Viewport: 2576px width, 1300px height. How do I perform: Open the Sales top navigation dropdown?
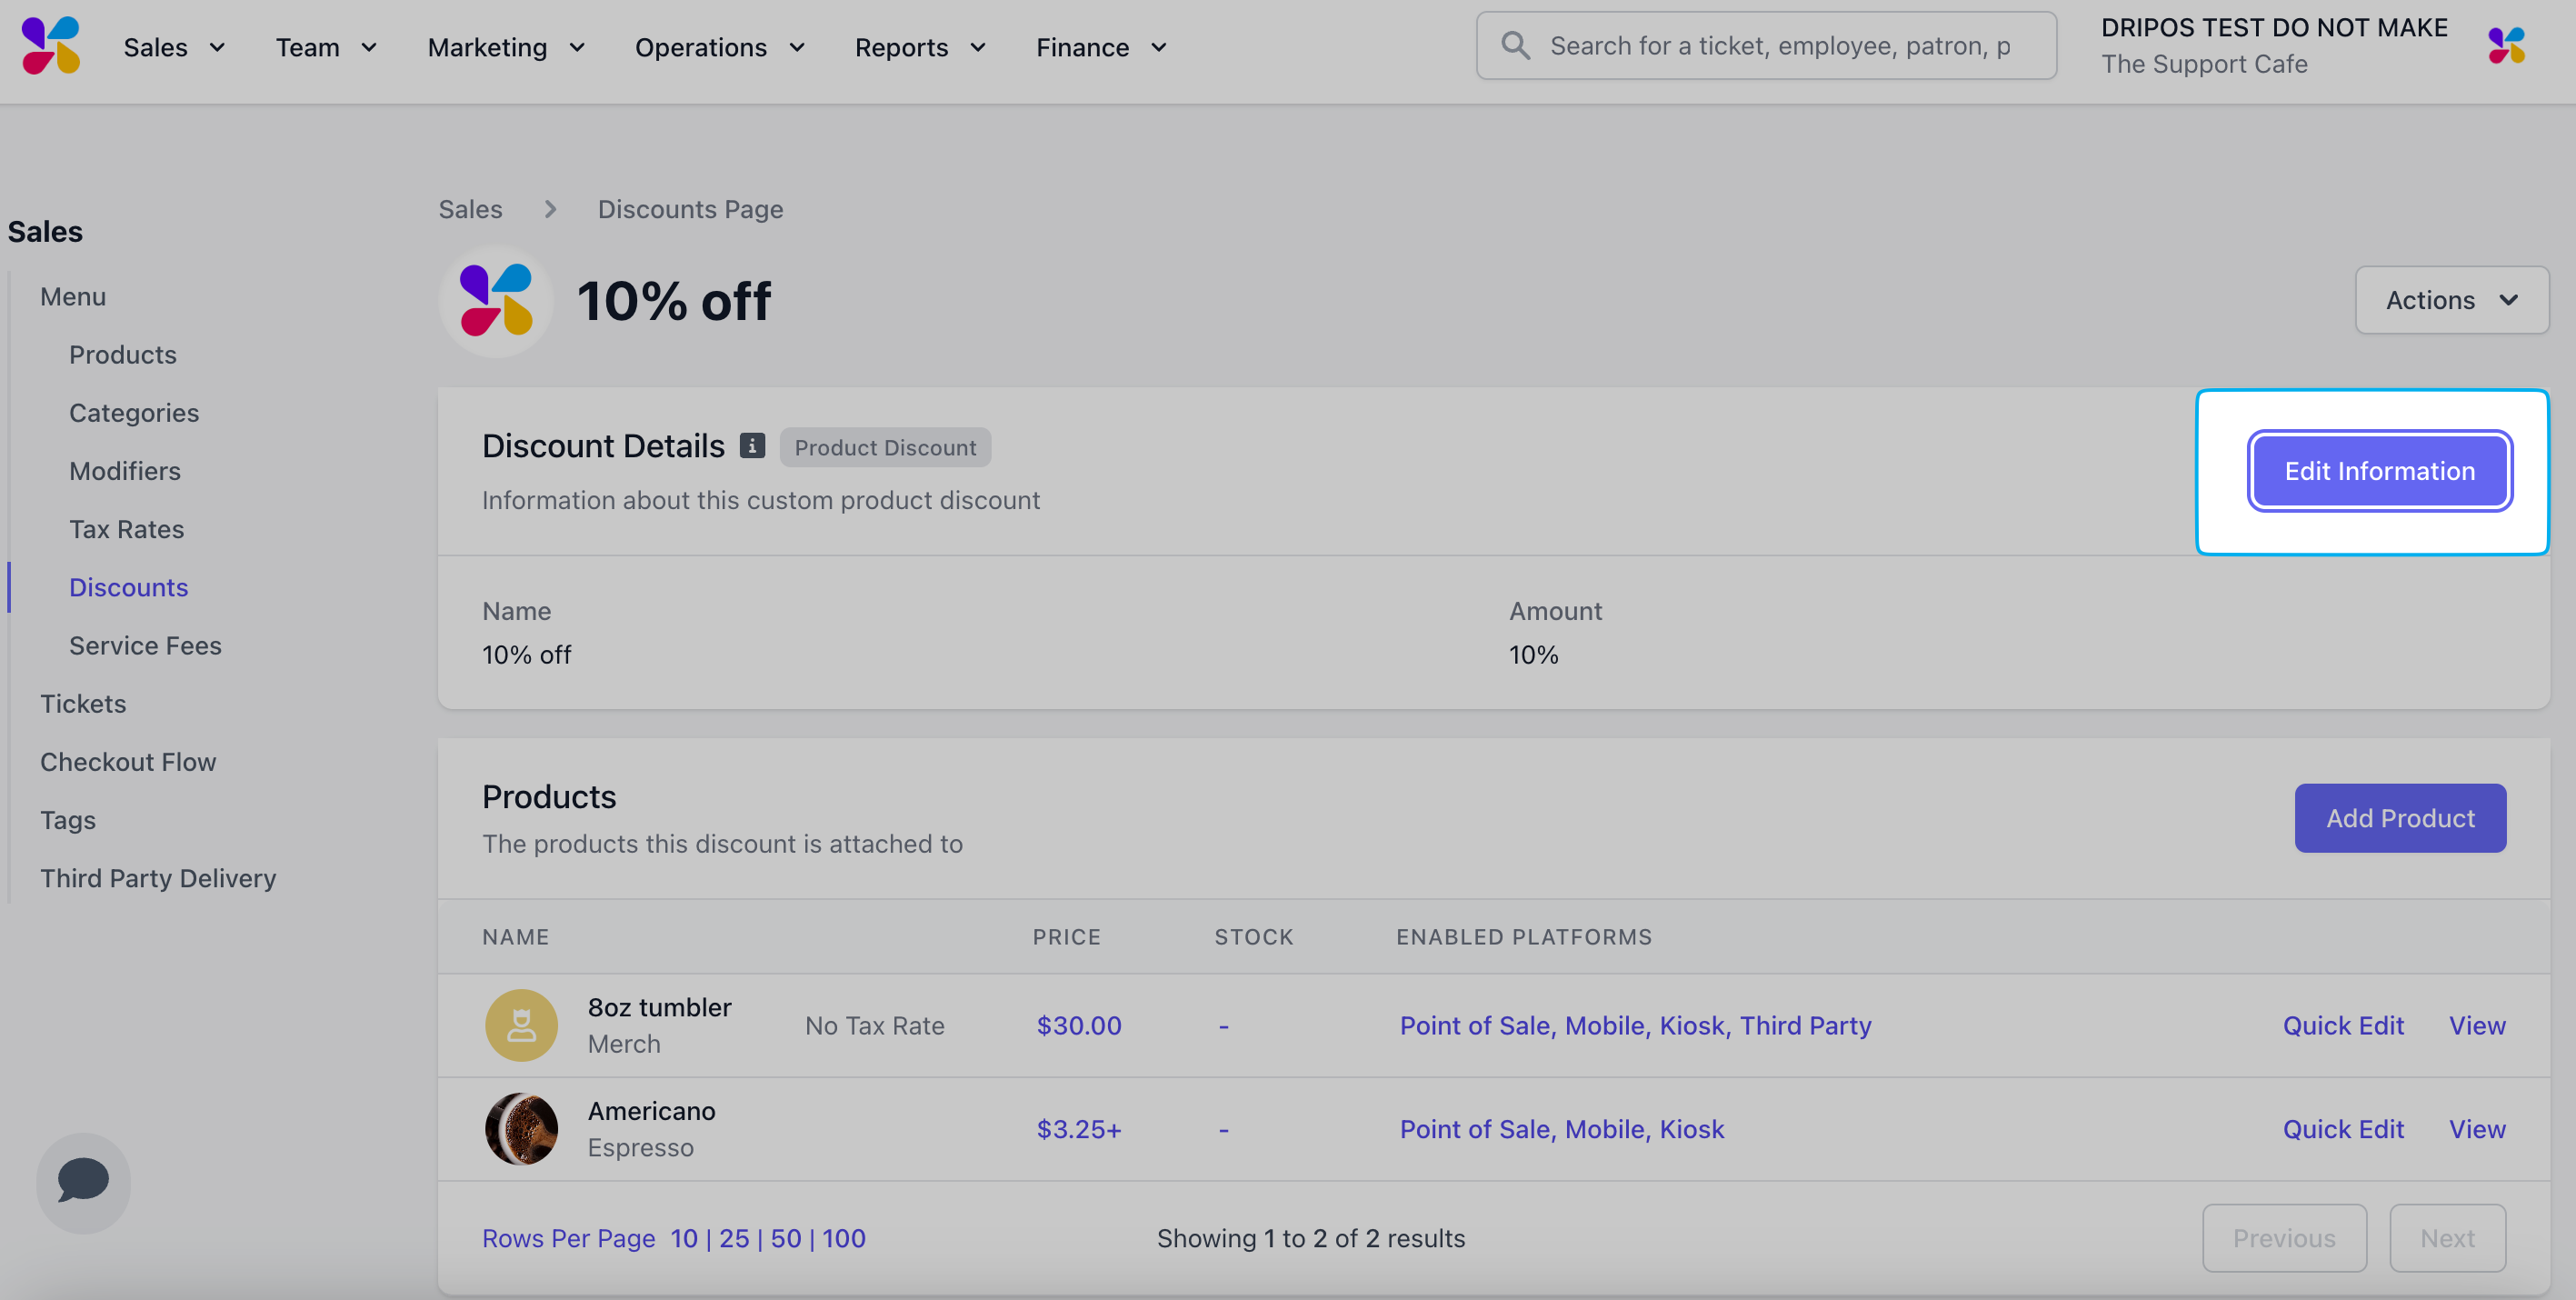[174, 47]
